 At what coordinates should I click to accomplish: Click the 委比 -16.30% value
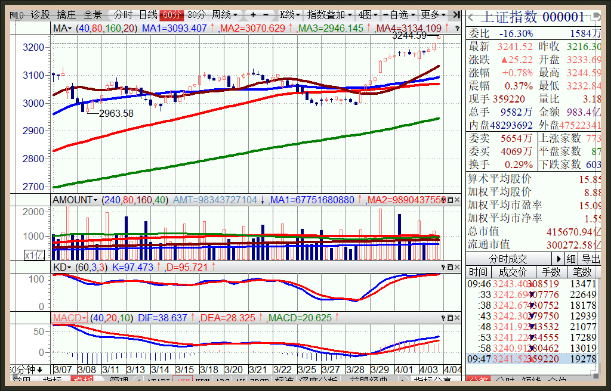pos(516,34)
